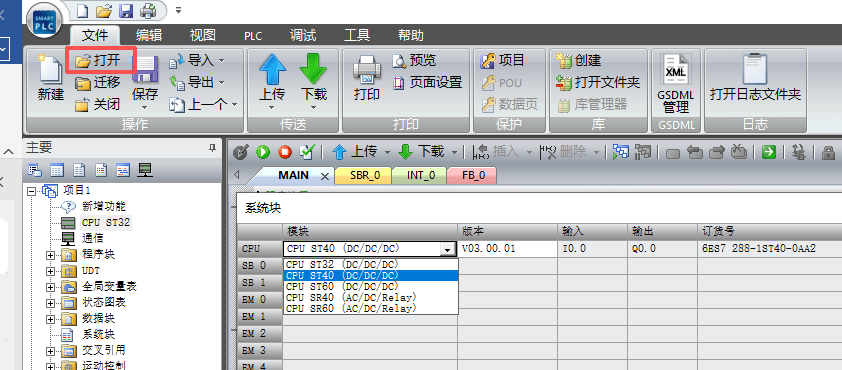Close the MAIN editor tab

coord(324,176)
